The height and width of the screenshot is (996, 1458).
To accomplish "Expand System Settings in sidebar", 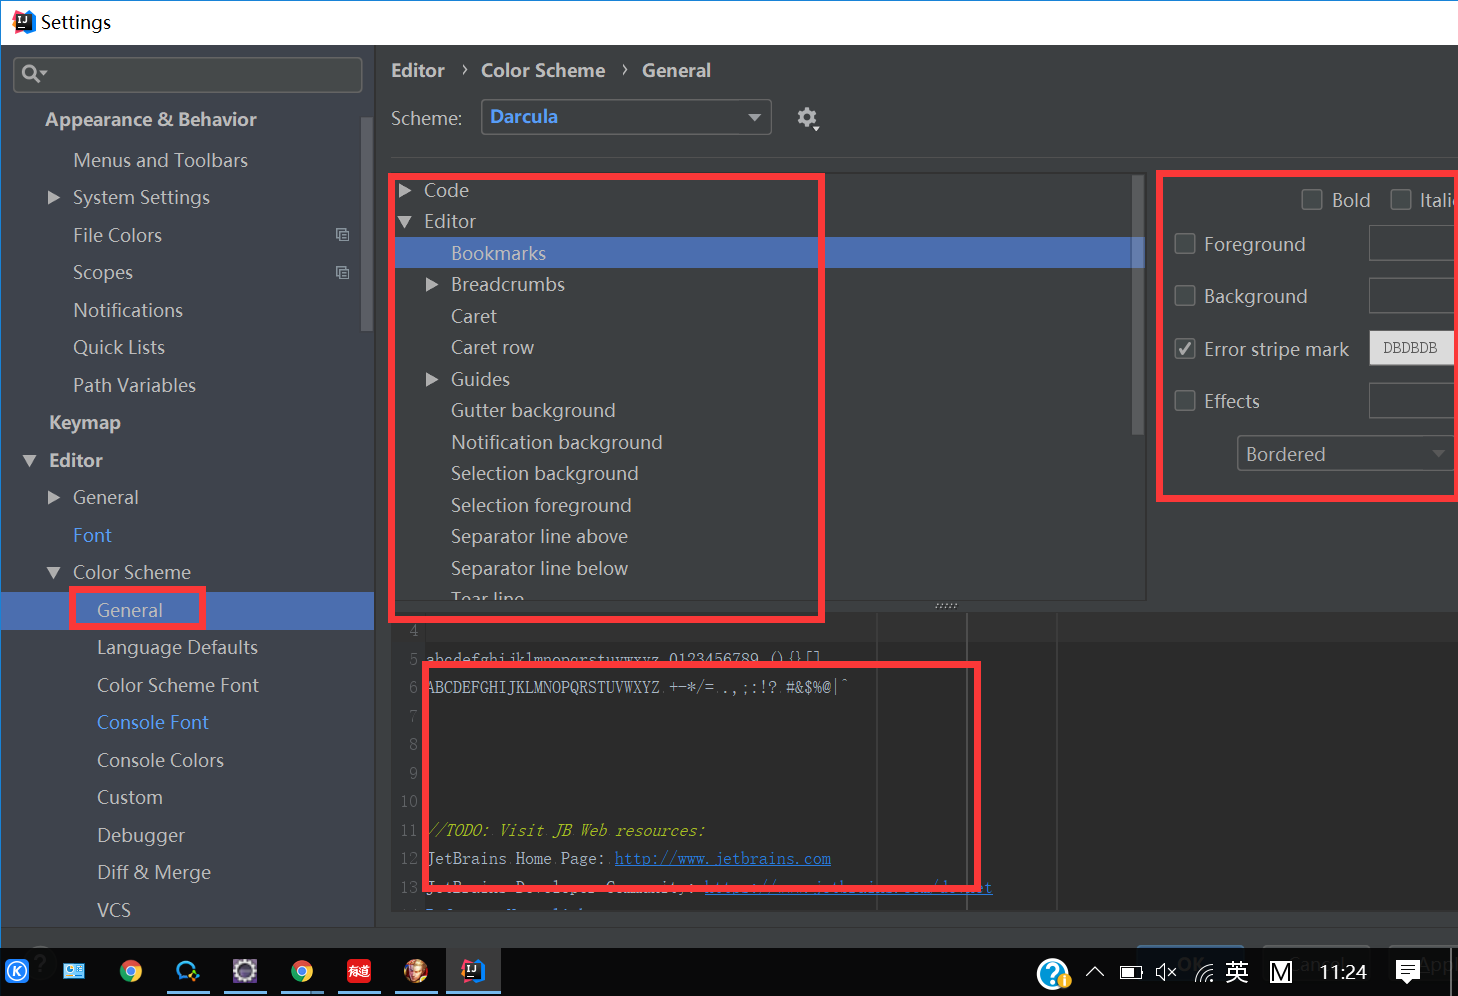I will 54,197.
